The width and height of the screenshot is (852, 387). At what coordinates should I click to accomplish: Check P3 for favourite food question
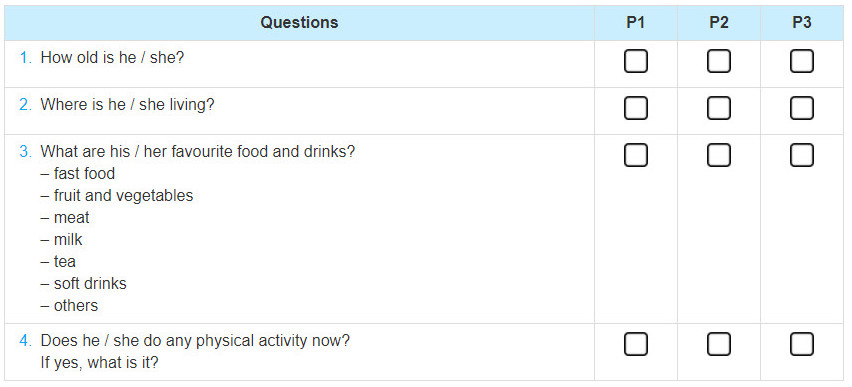tap(801, 155)
